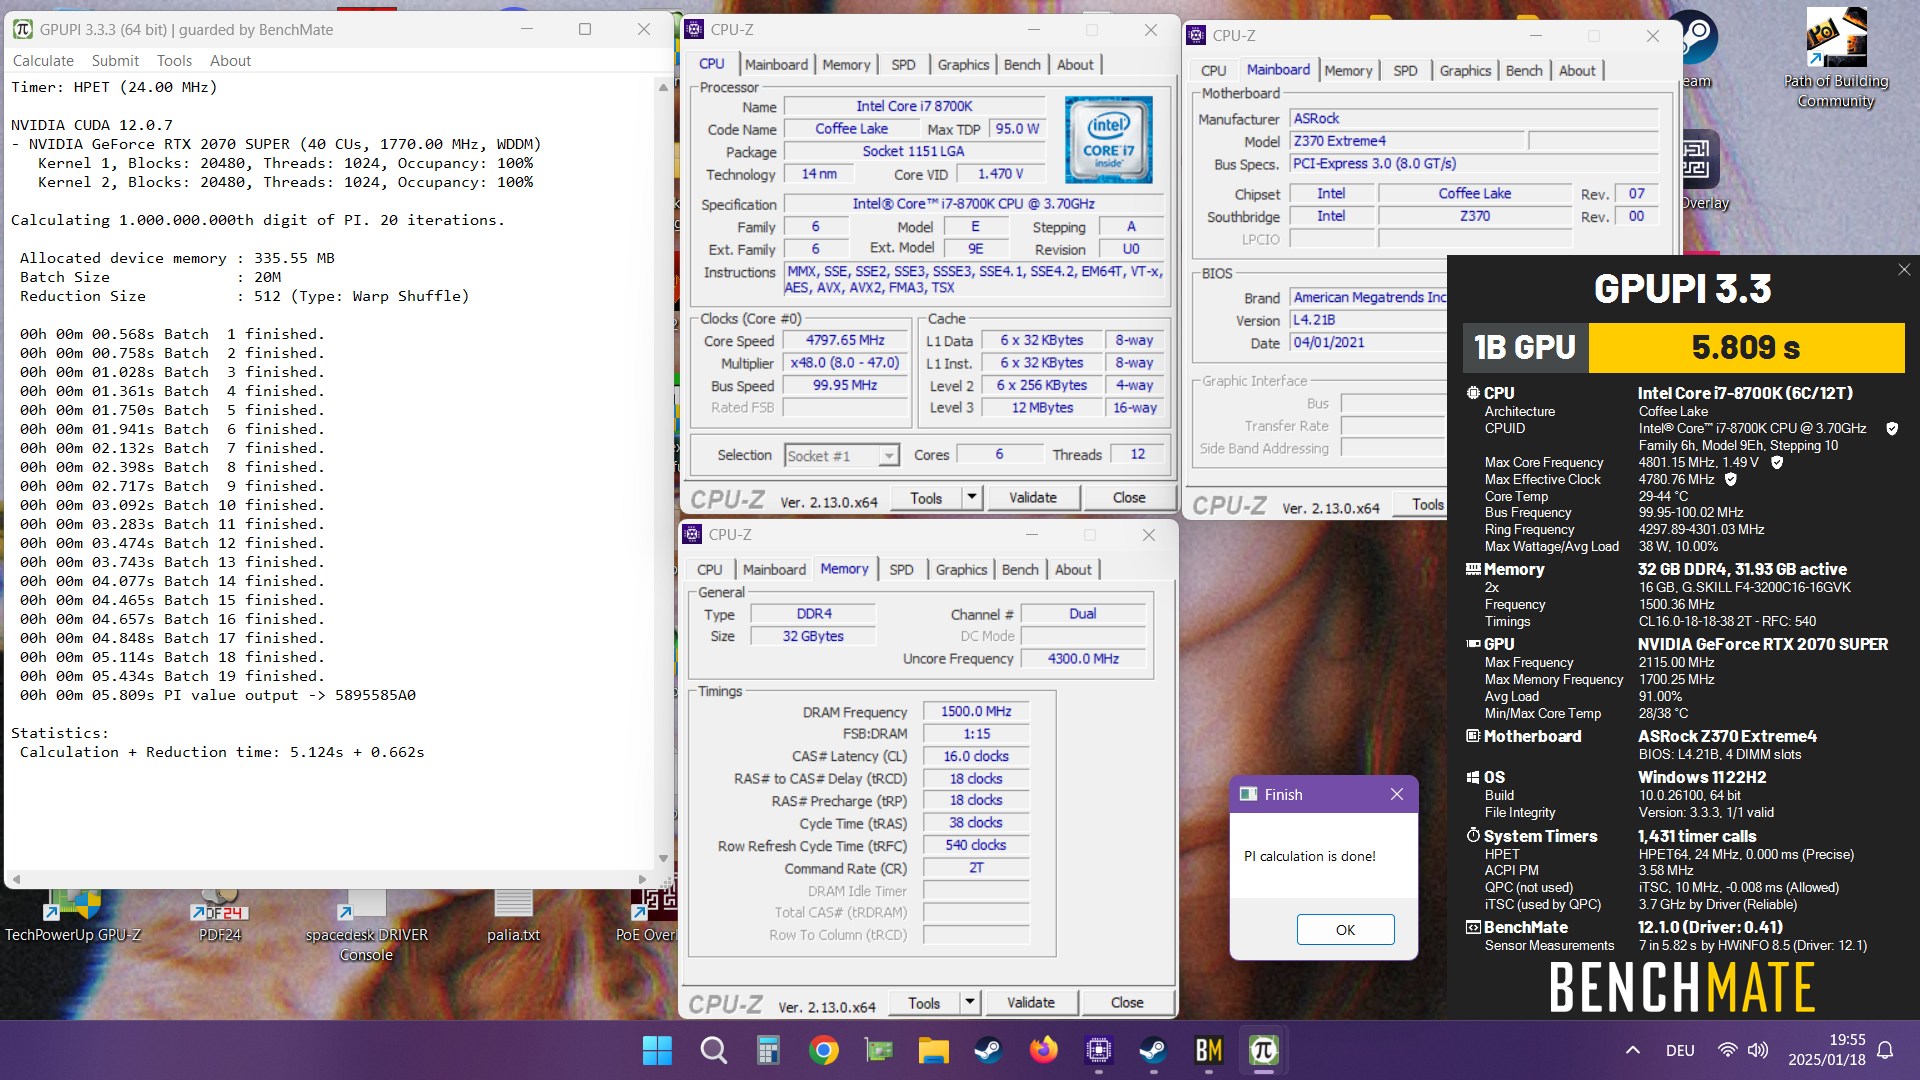Open About menu in GPUPI
Image resolution: width=1920 pixels, height=1080 pixels.
pos(230,60)
